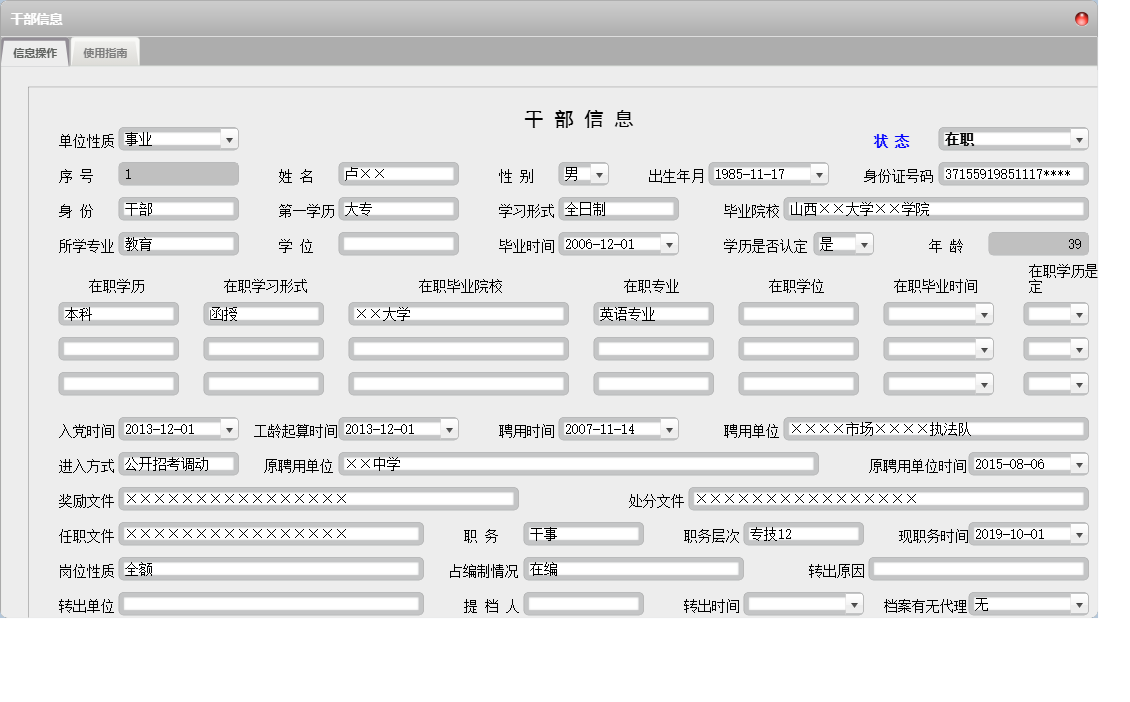Expand the empty 转出时间 dropdown

(854, 605)
